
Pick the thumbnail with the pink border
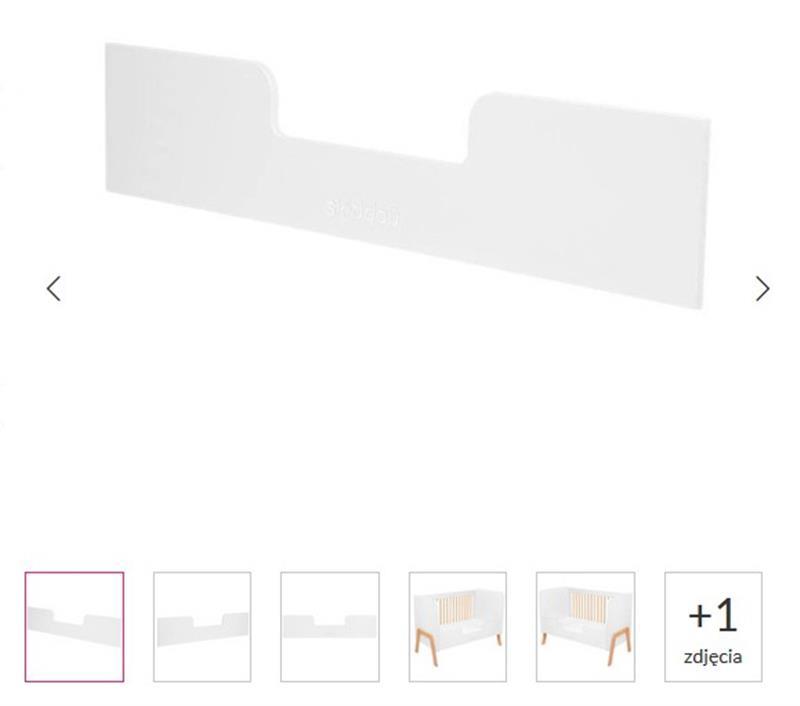74,627
